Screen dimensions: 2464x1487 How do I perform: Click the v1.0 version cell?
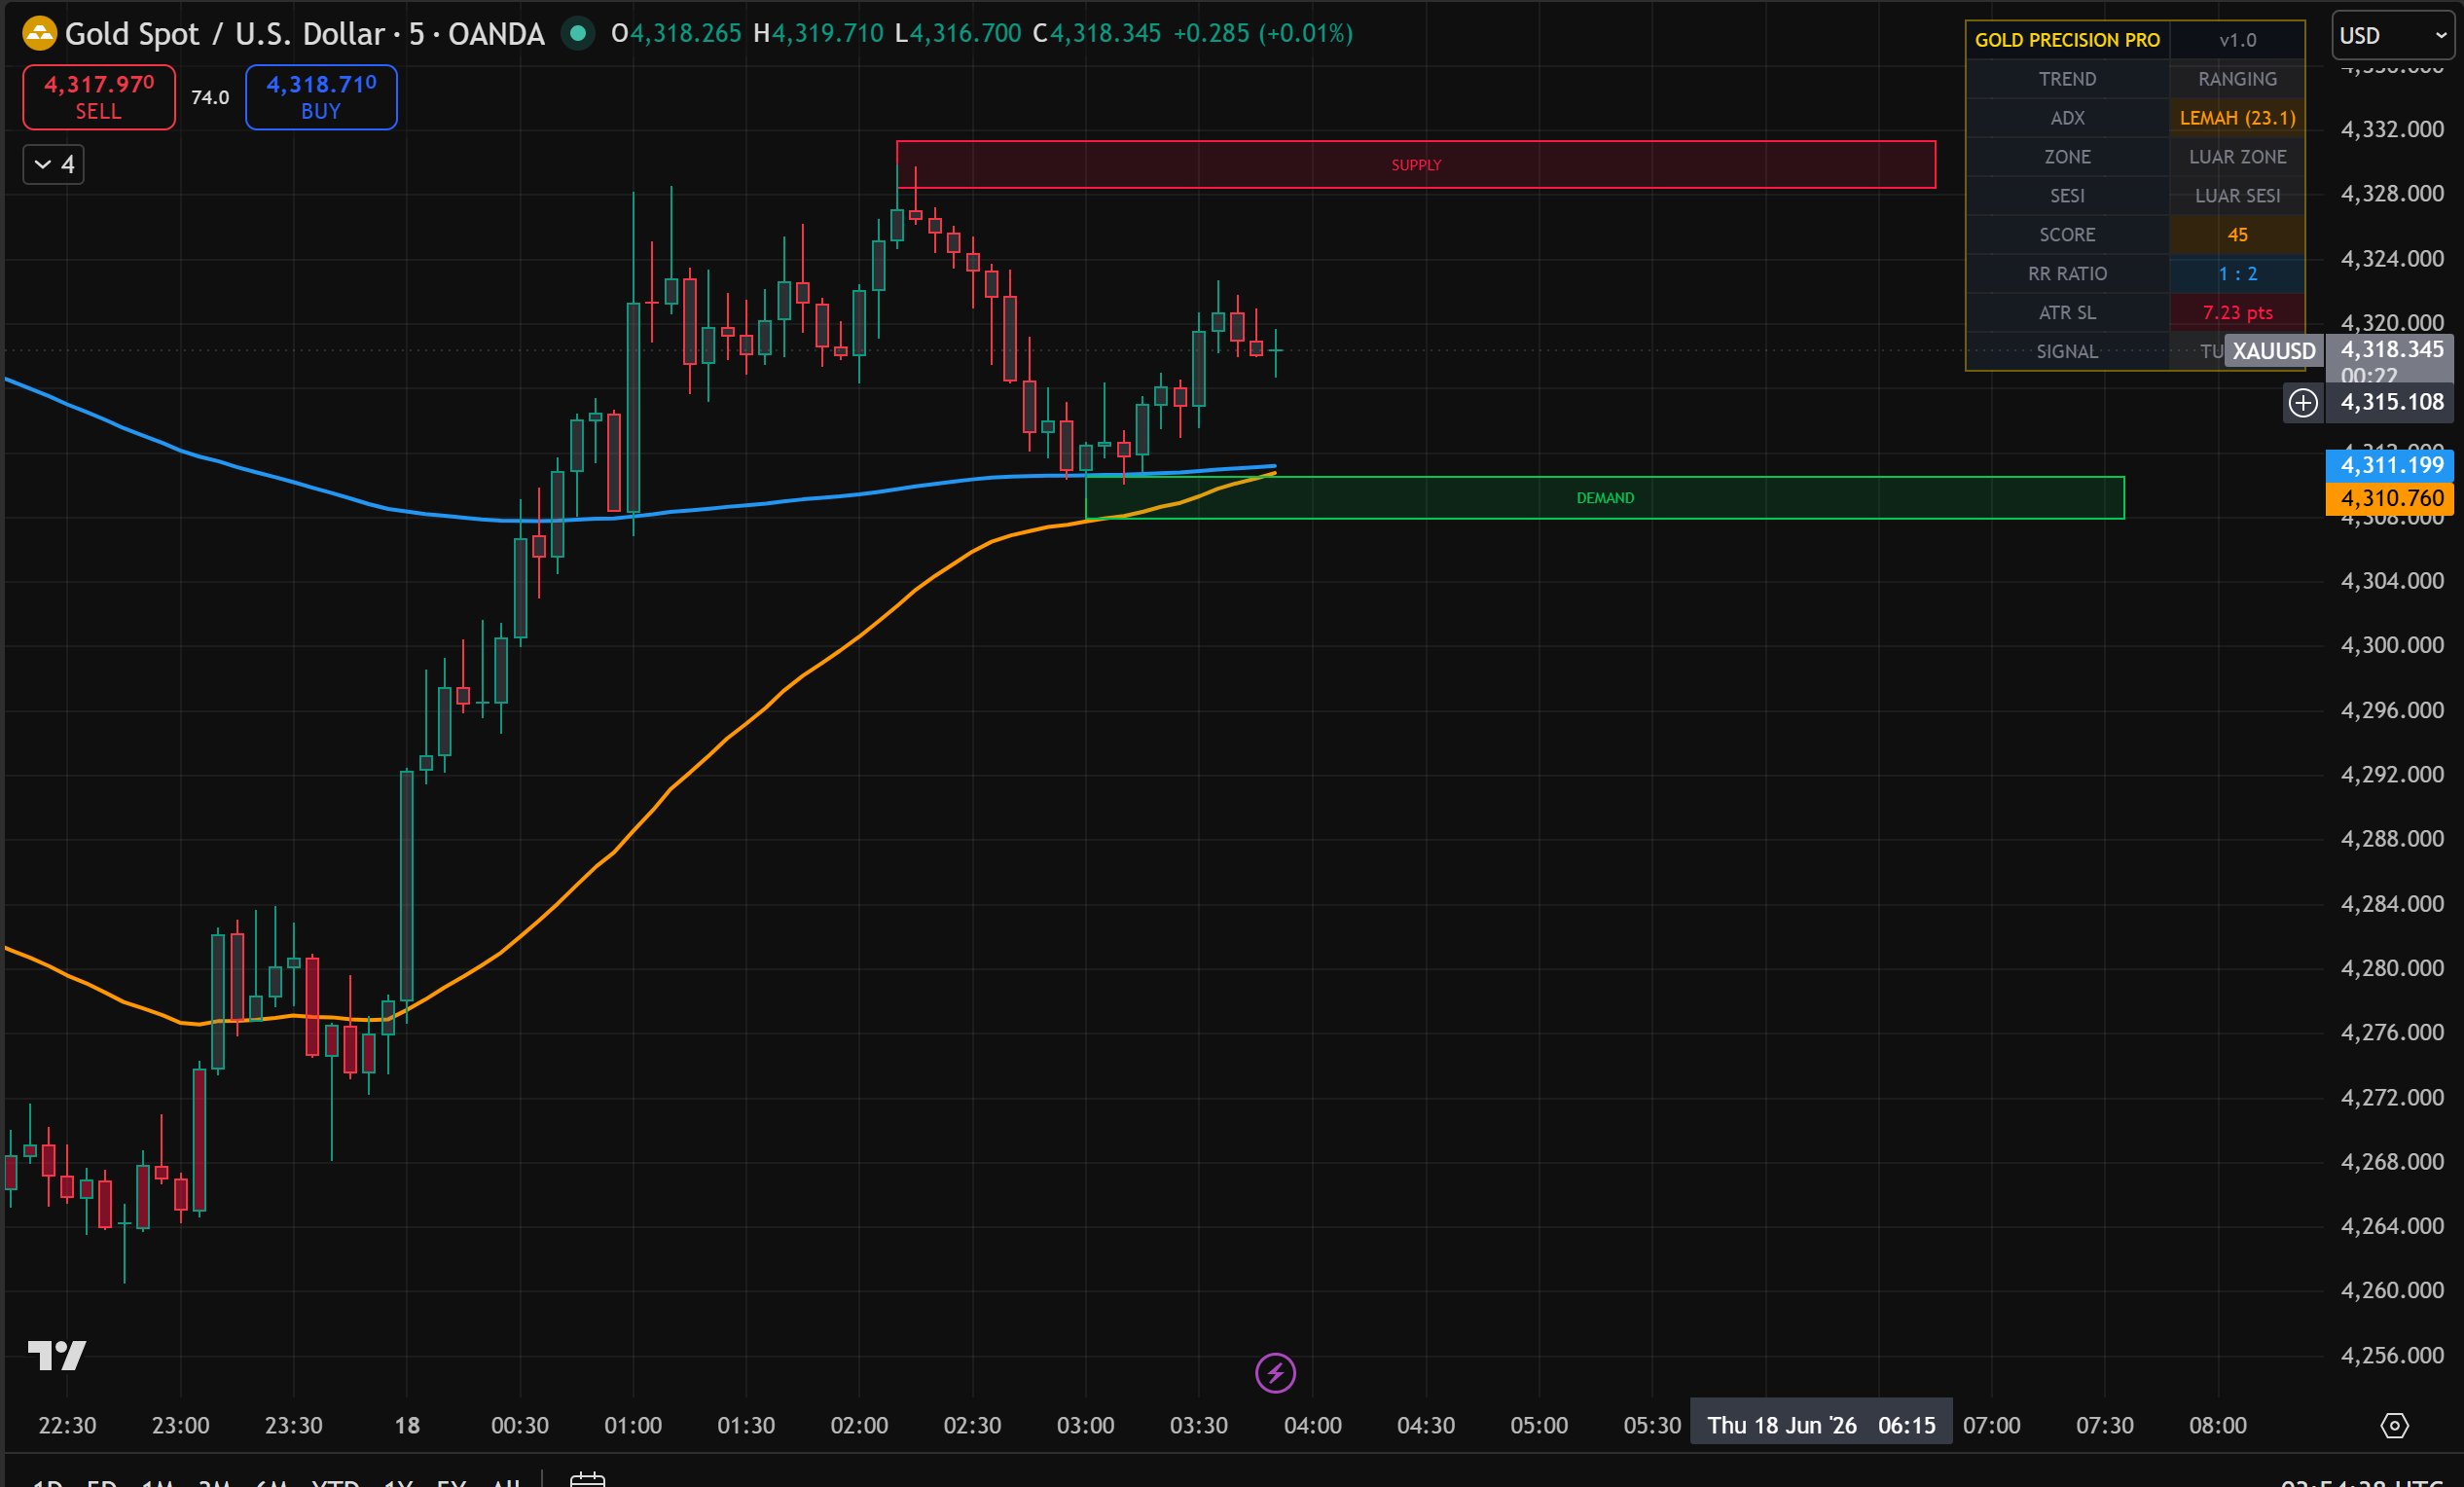coord(2237,40)
